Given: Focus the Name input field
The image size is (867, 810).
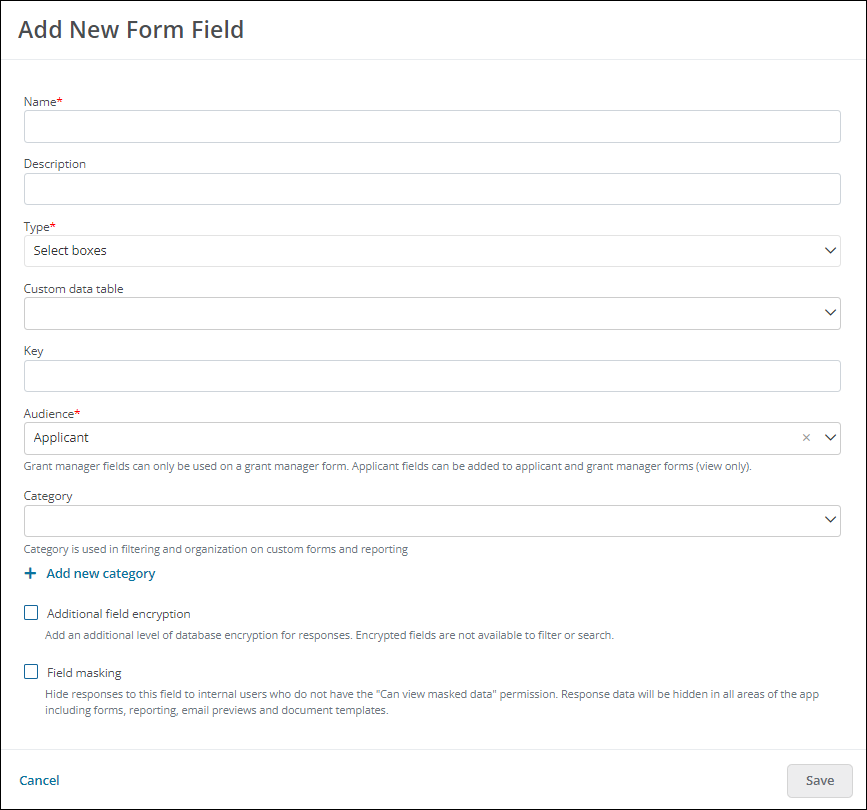Looking at the screenshot, I should click(432, 127).
